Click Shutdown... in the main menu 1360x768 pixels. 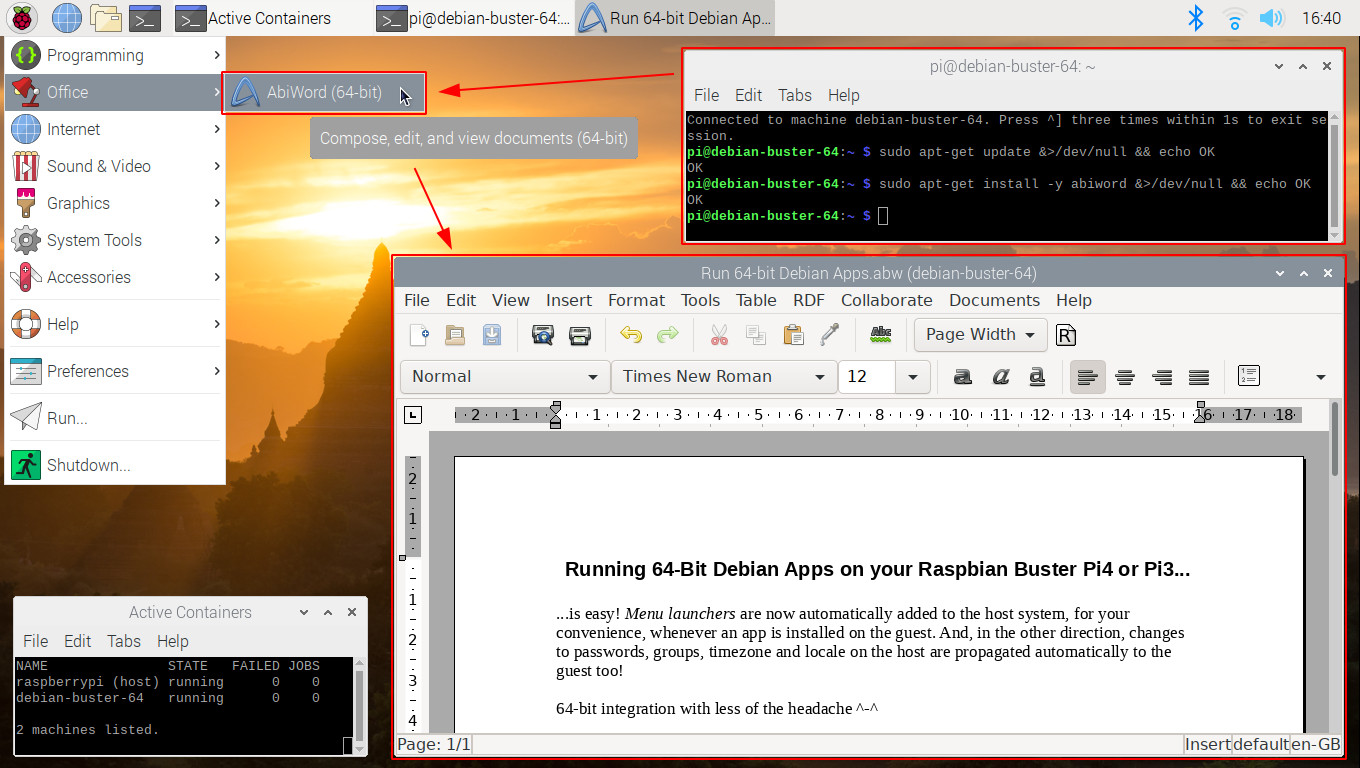(x=115, y=465)
